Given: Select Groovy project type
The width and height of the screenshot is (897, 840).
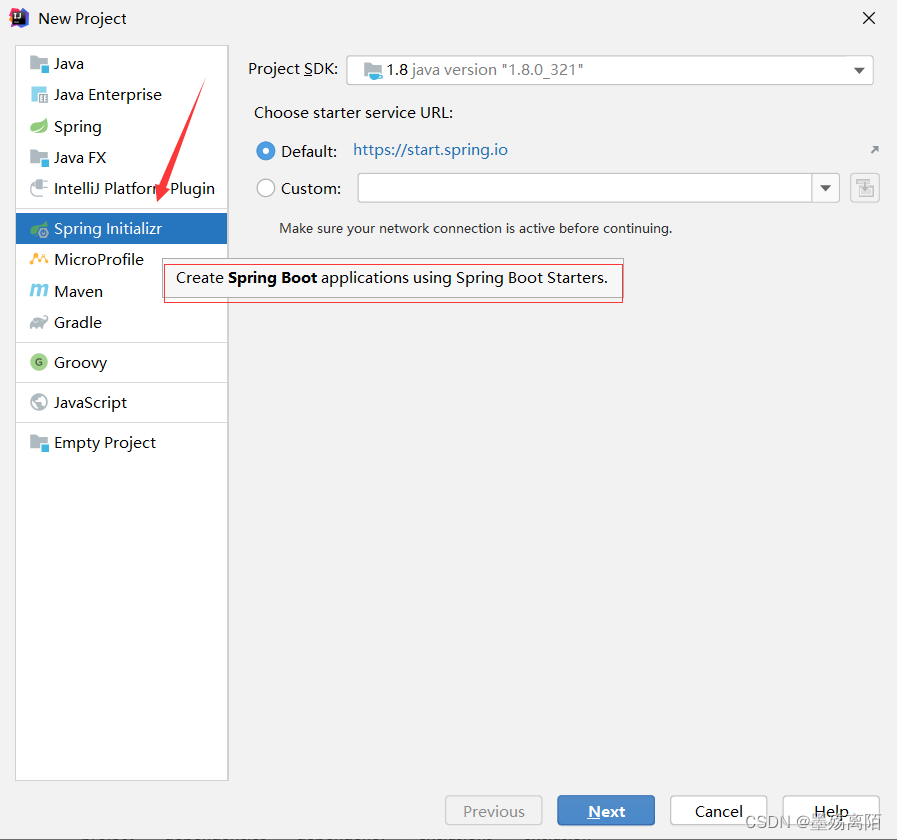Looking at the screenshot, I should click(121, 362).
